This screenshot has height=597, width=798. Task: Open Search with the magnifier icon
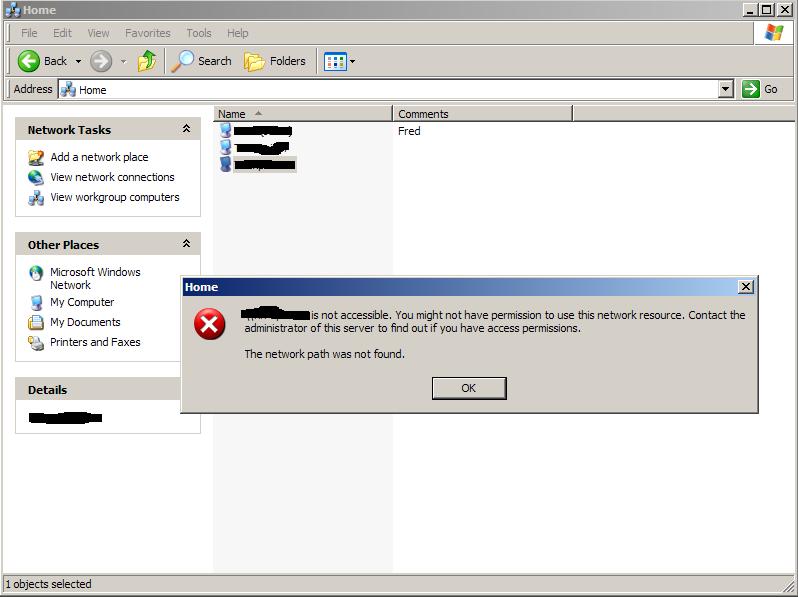(182, 61)
